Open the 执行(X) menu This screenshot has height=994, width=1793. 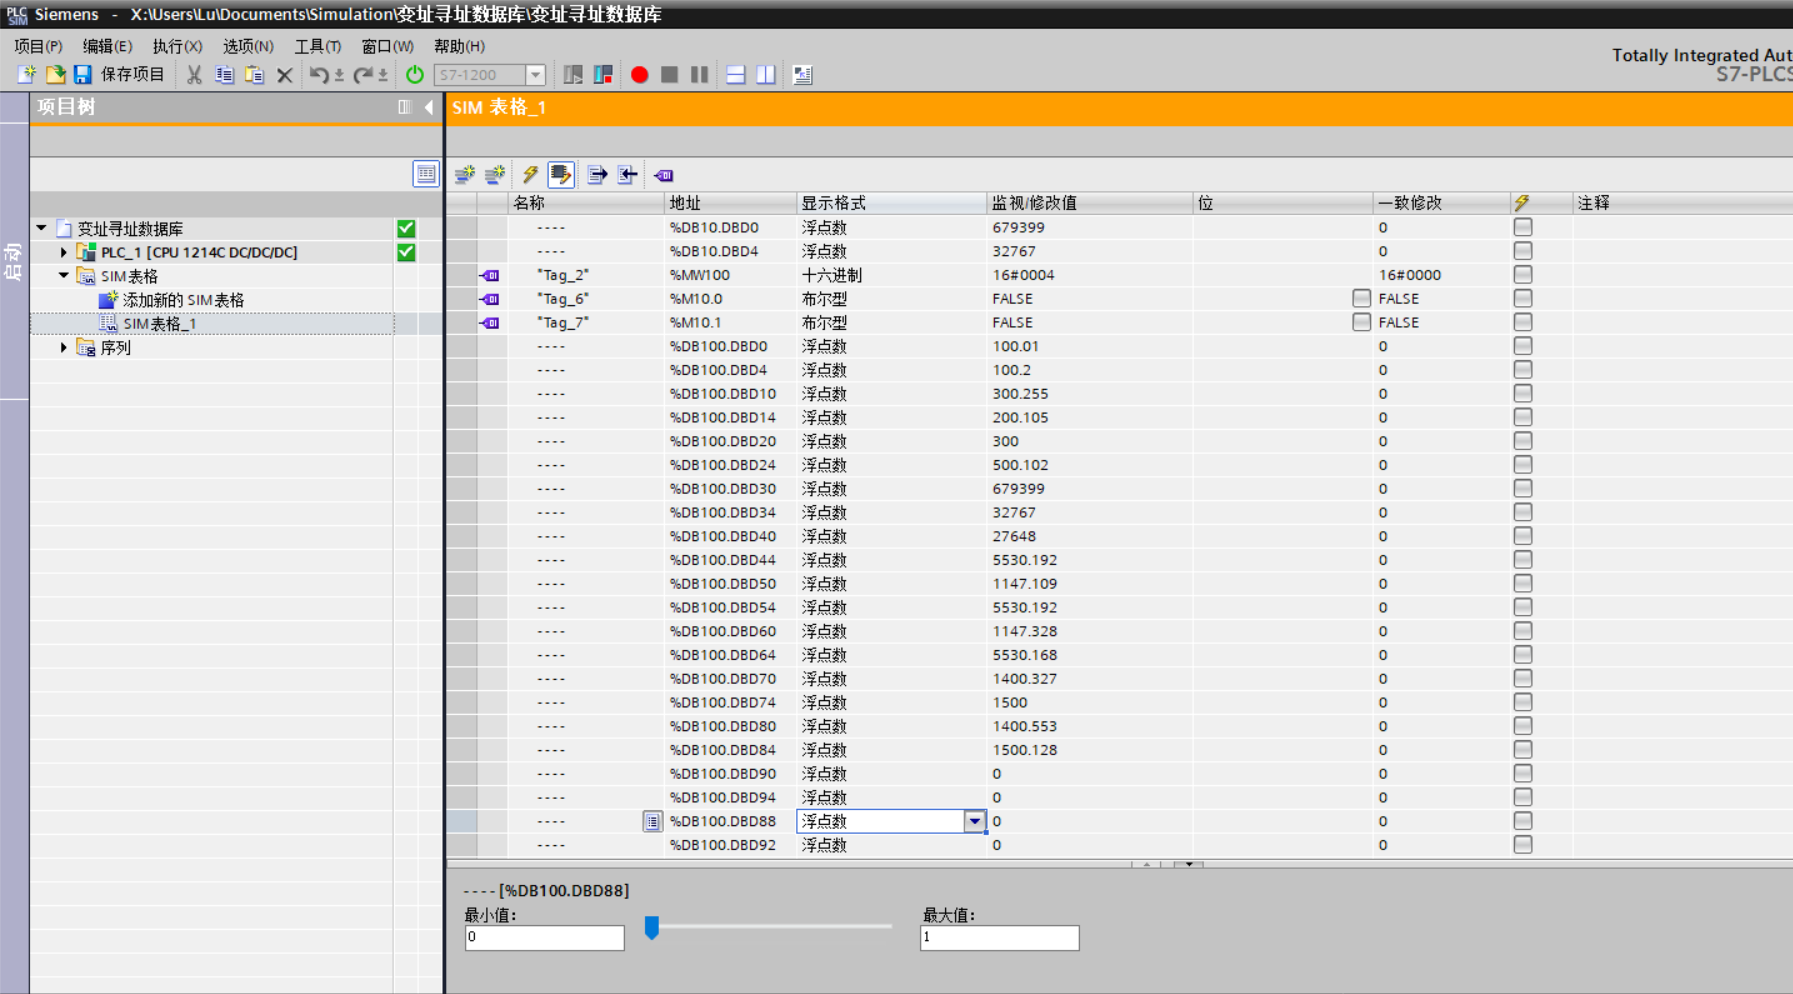pyautogui.click(x=177, y=46)
